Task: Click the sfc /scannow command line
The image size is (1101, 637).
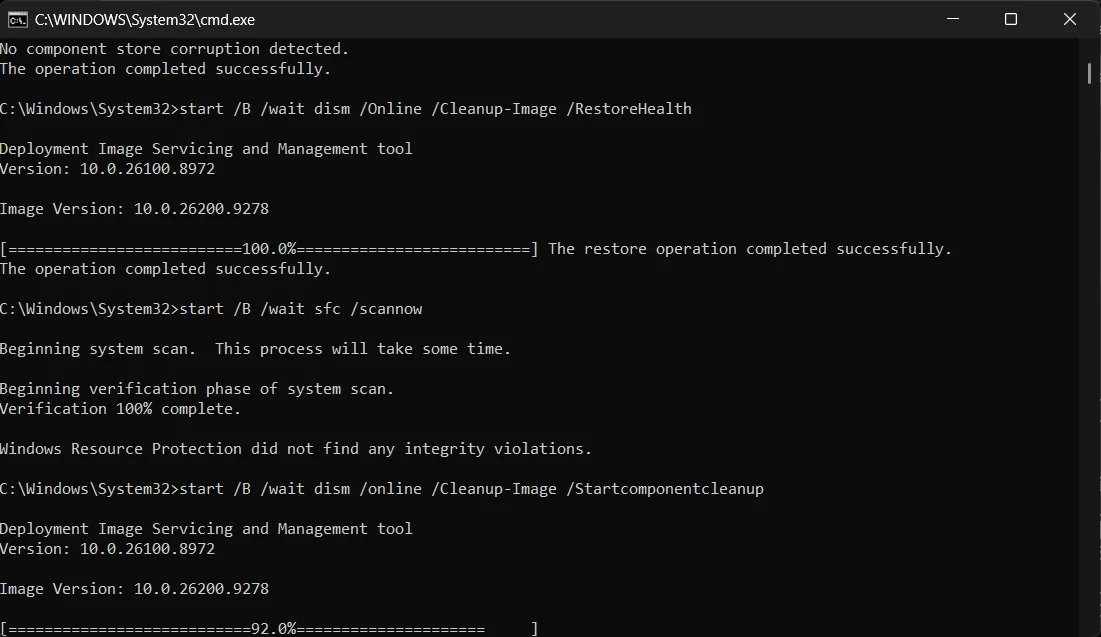Action: click(211, 309)
